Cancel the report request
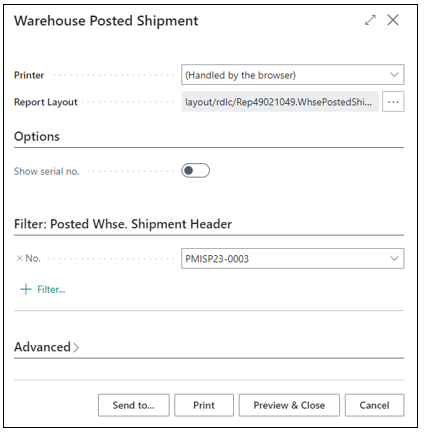This screenshot has height=434, width=424. (374, 405)
